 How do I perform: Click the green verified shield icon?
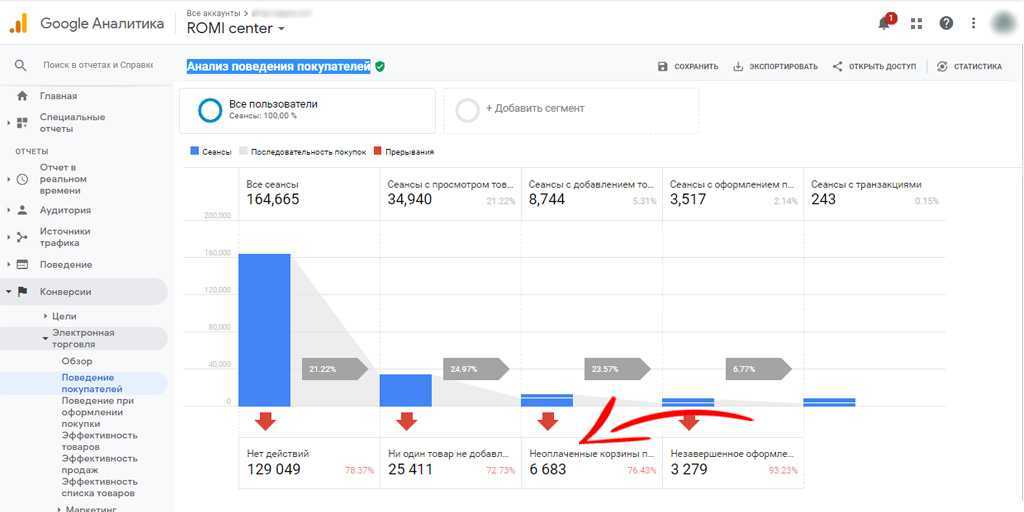tap(380, 67)
